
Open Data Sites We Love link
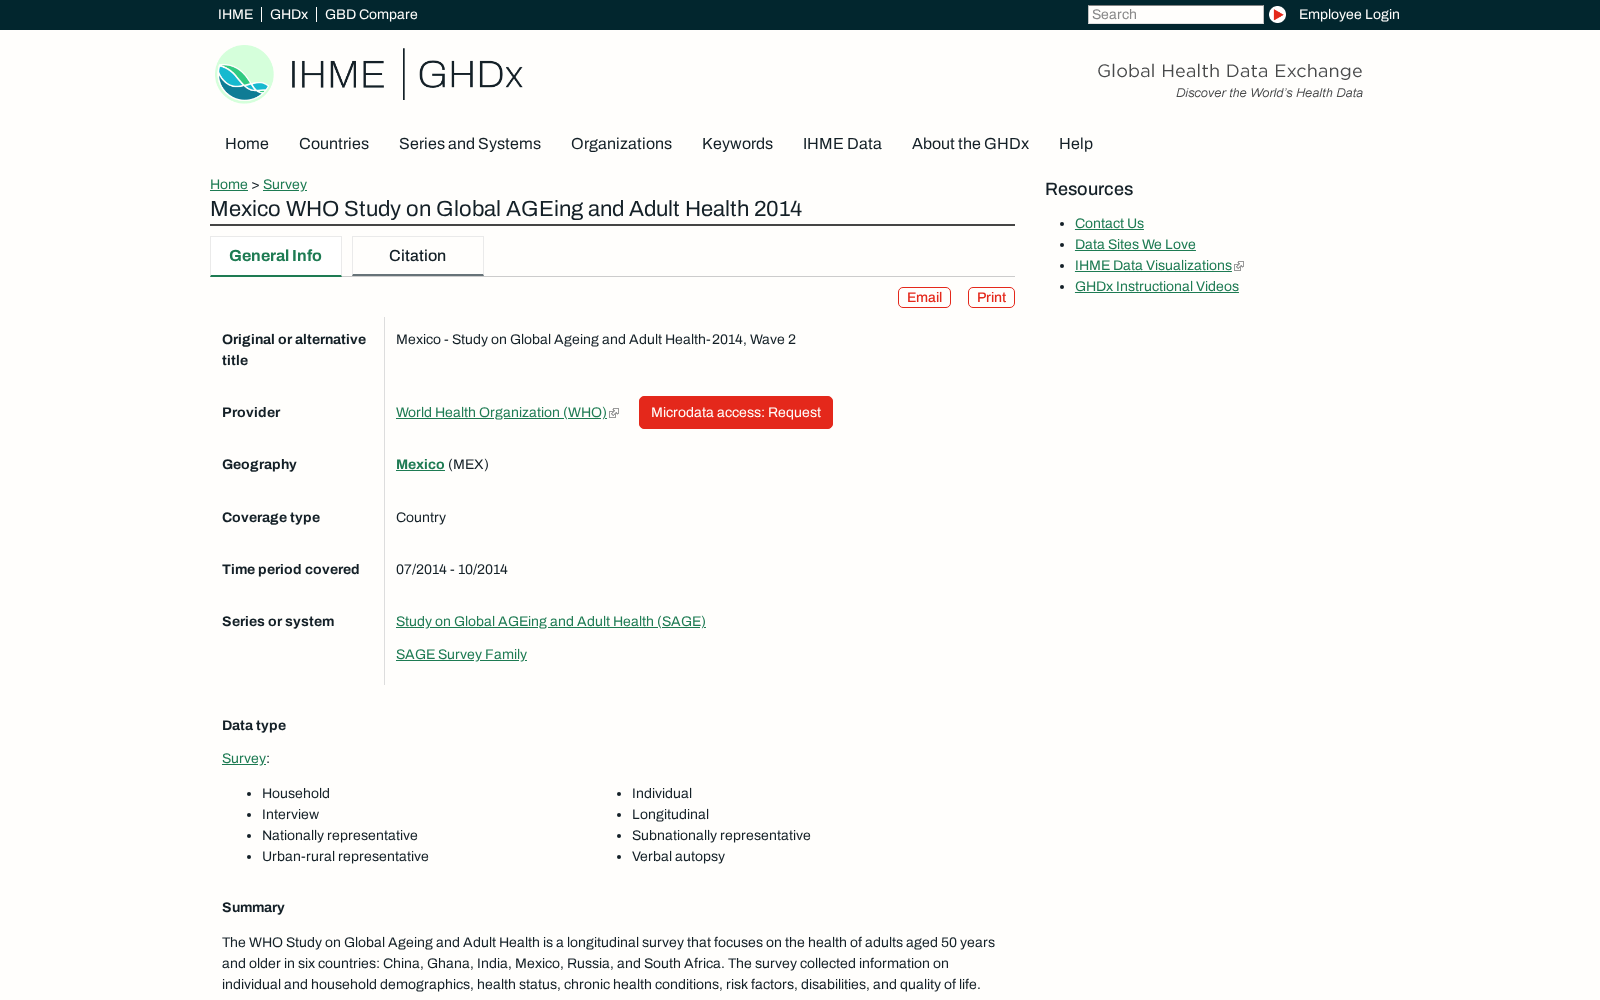click(1135, 245)
